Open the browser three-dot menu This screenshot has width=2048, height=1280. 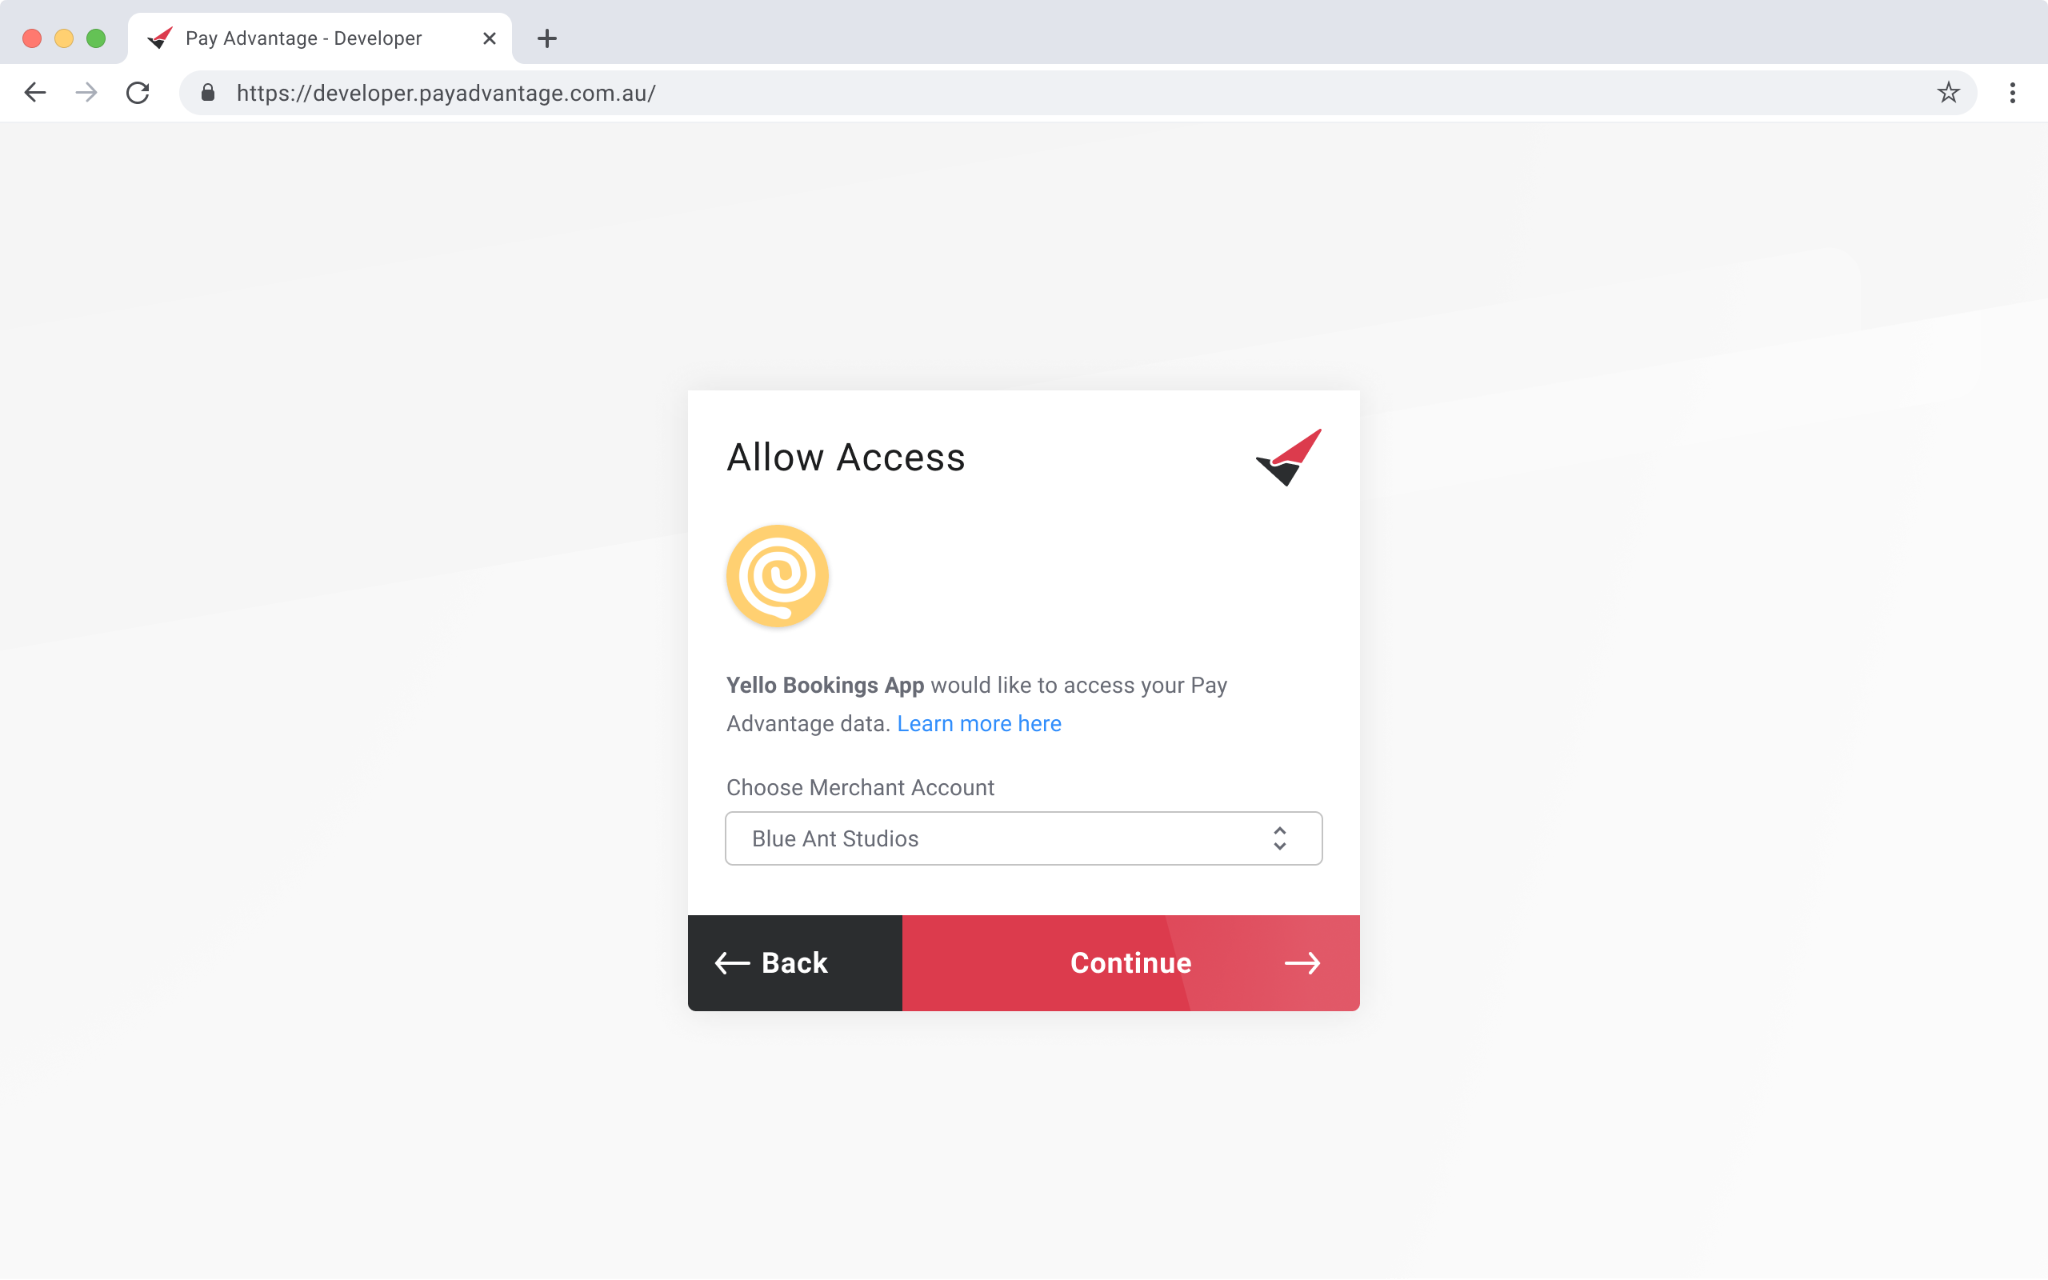[x=2012, y=93]
